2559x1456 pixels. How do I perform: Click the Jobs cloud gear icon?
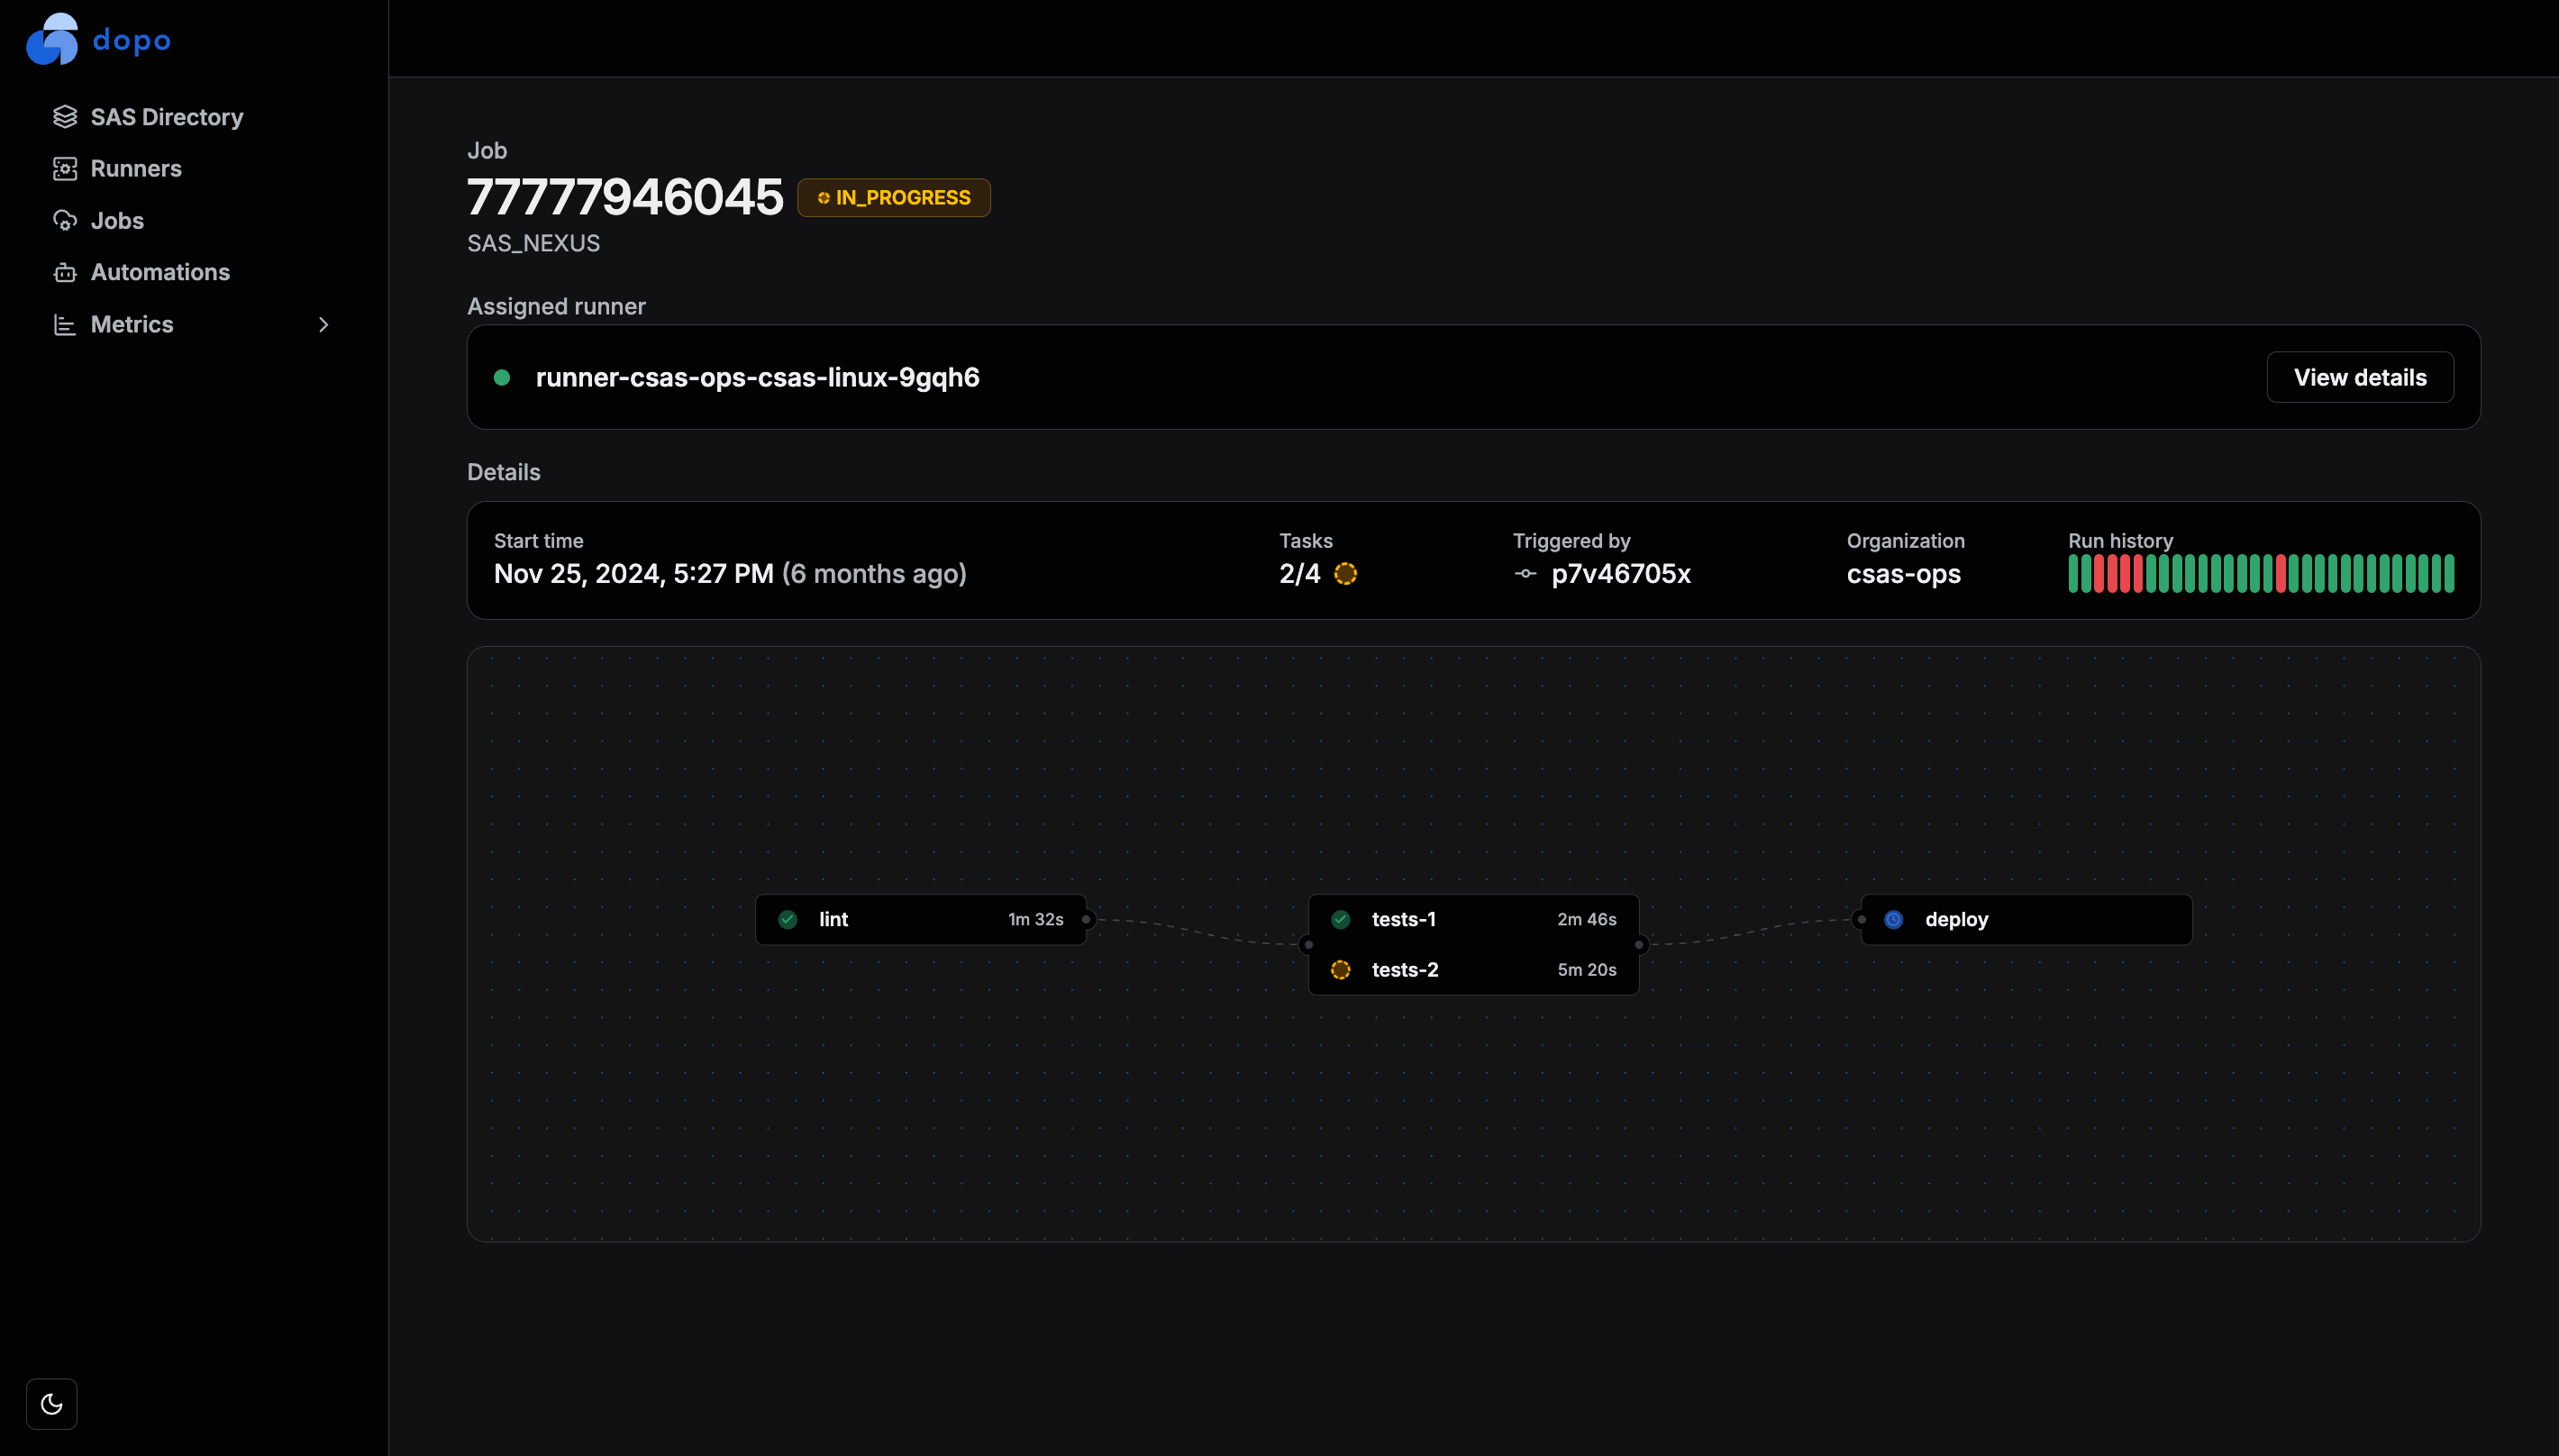(x=65, y=221)
